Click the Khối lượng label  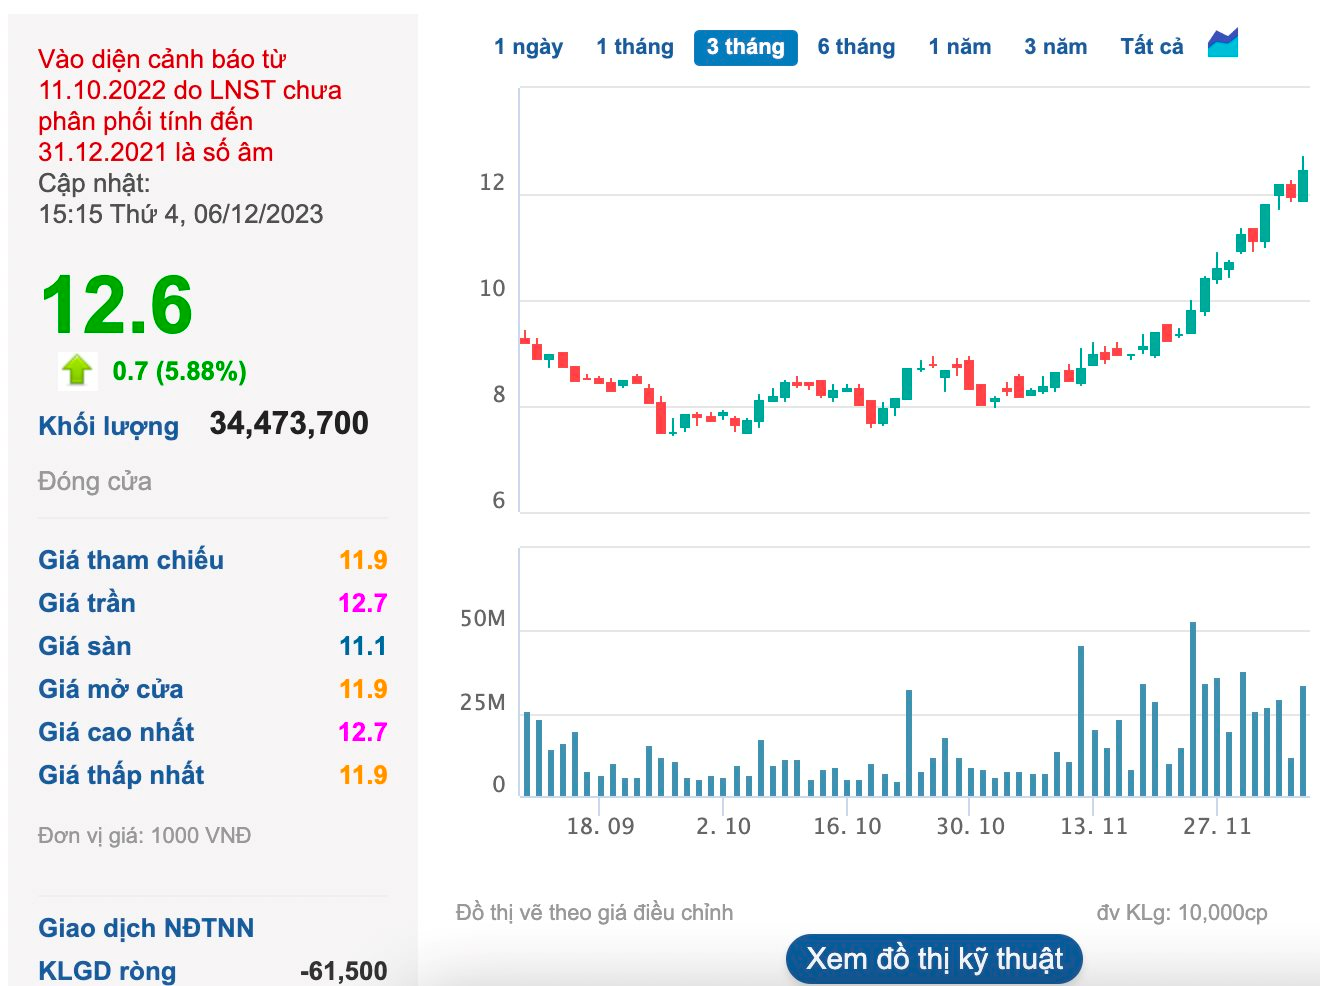click(108, 426)
